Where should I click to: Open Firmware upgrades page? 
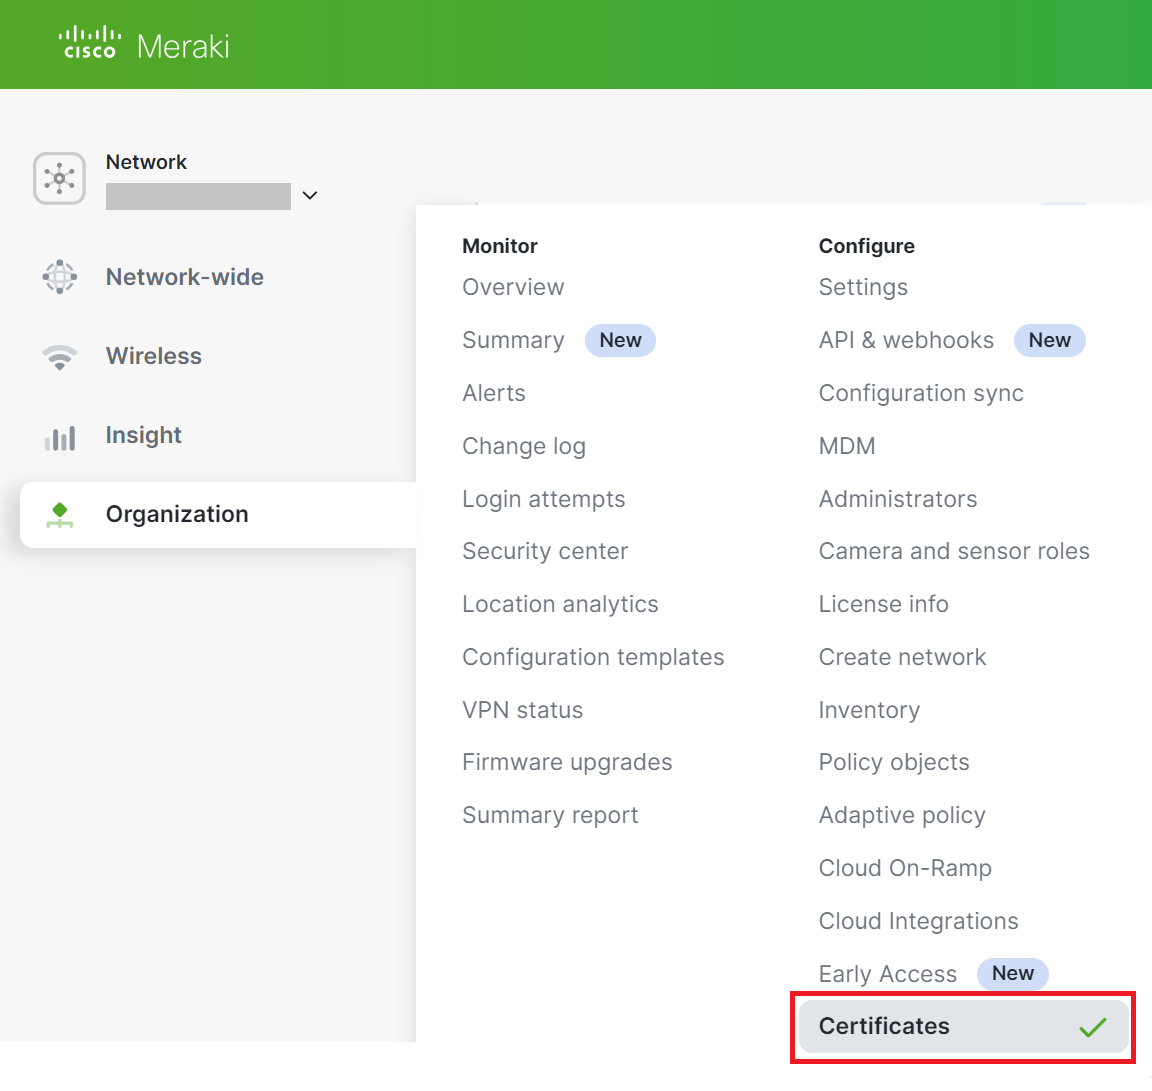(567, 762)
